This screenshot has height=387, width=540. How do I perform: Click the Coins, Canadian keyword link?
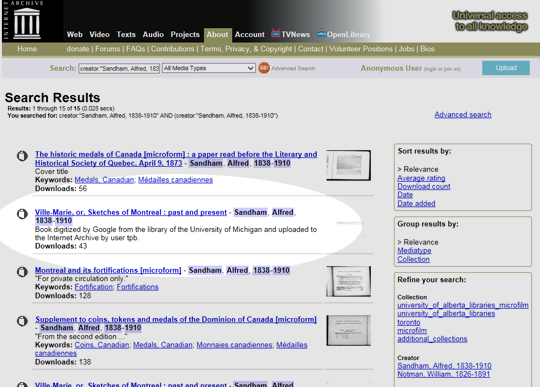click(x=102, y=345)
